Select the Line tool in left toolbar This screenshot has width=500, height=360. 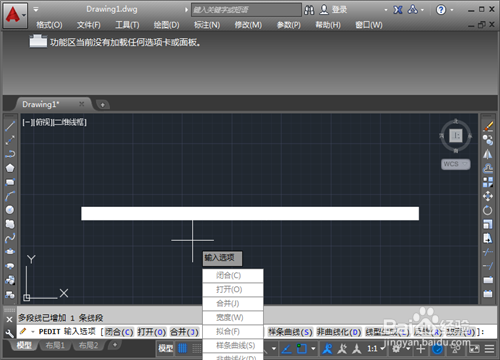pyautogui.click(x=10, y=126)
